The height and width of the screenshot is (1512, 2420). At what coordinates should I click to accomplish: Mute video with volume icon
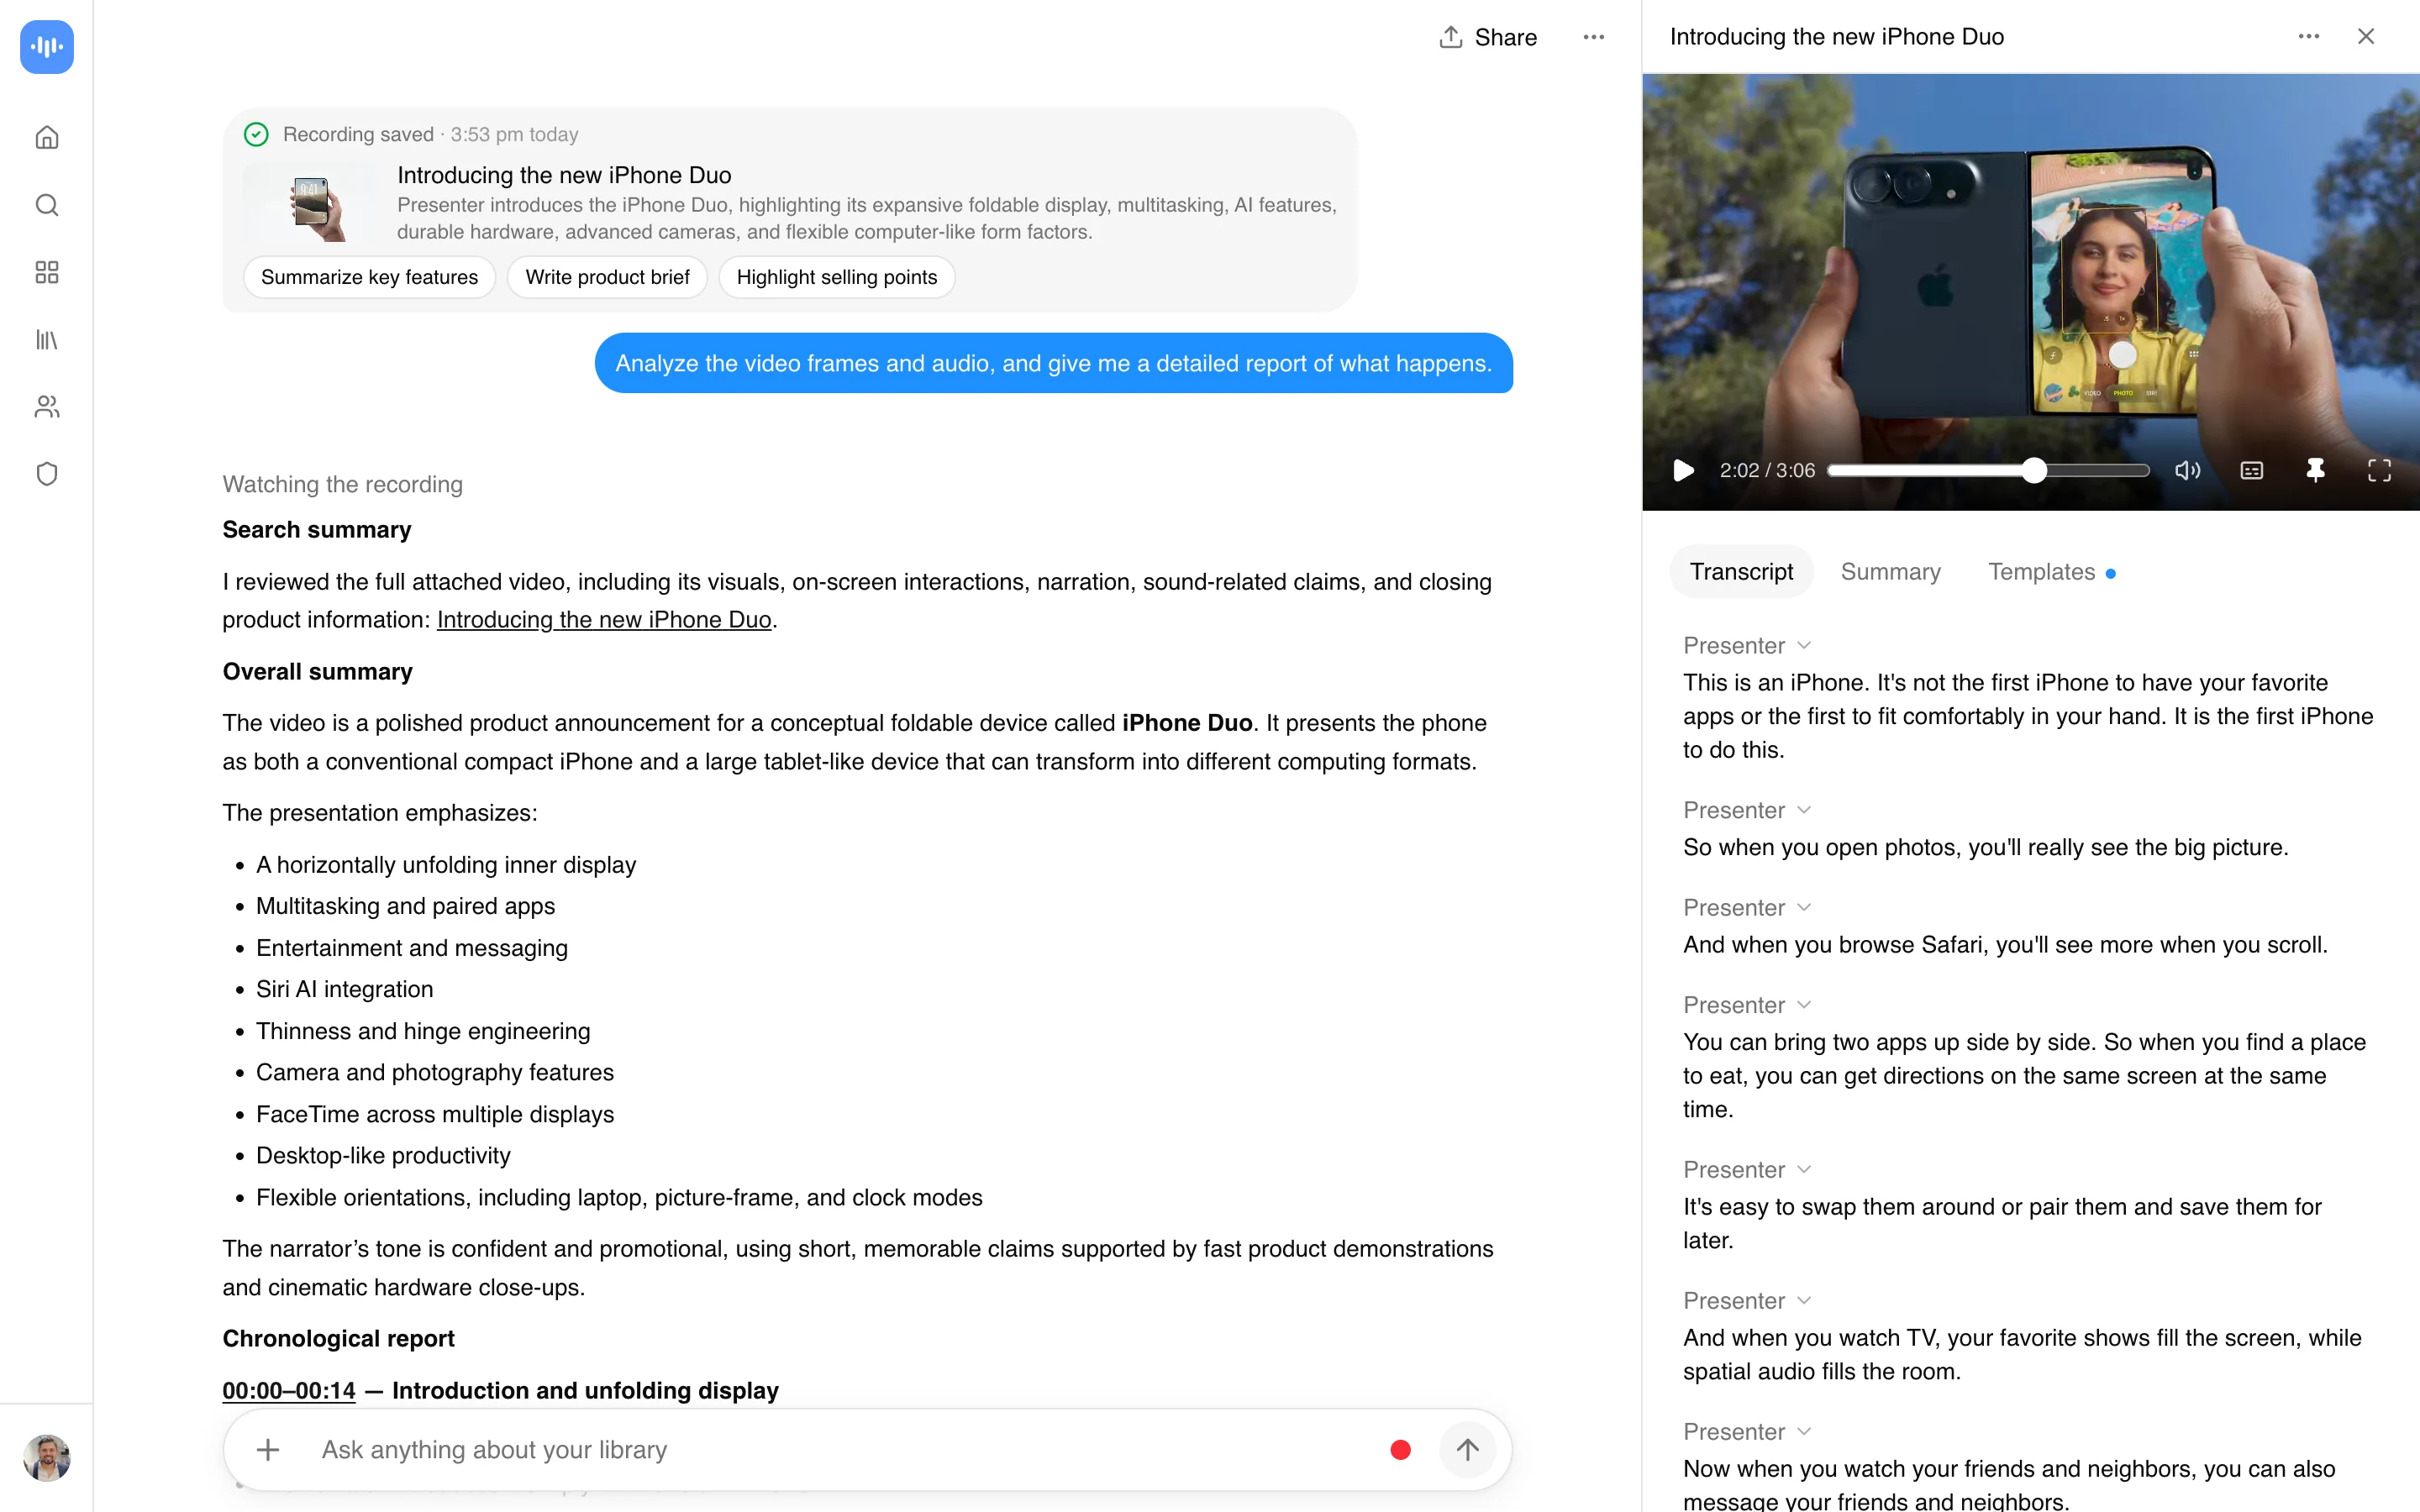pos(2187,470)
